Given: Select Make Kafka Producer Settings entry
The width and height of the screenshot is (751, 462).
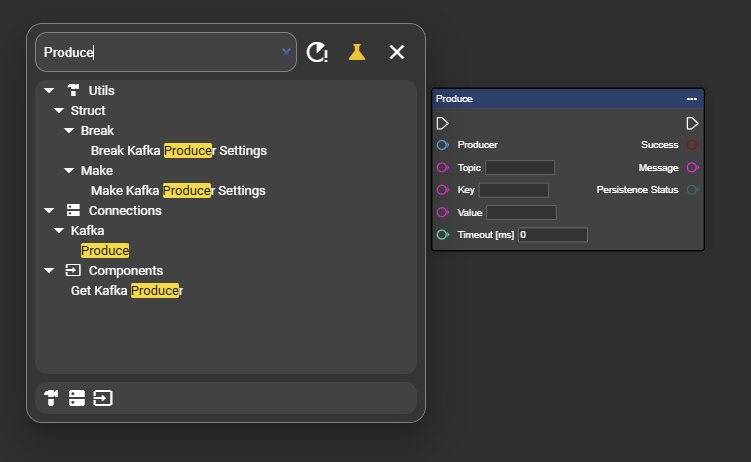Looking at the screenshot, I should 177,191.
